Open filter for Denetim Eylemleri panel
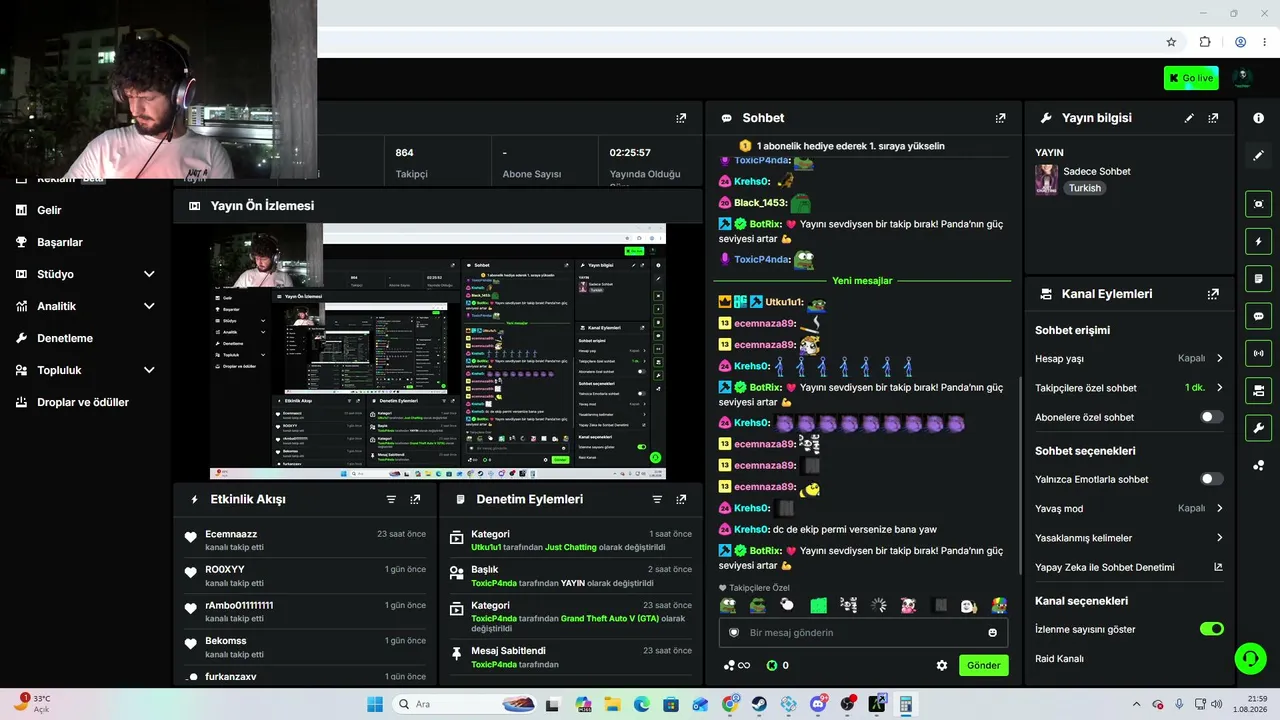The width and height of the screenshot is (1280, 720). point(657,499)
